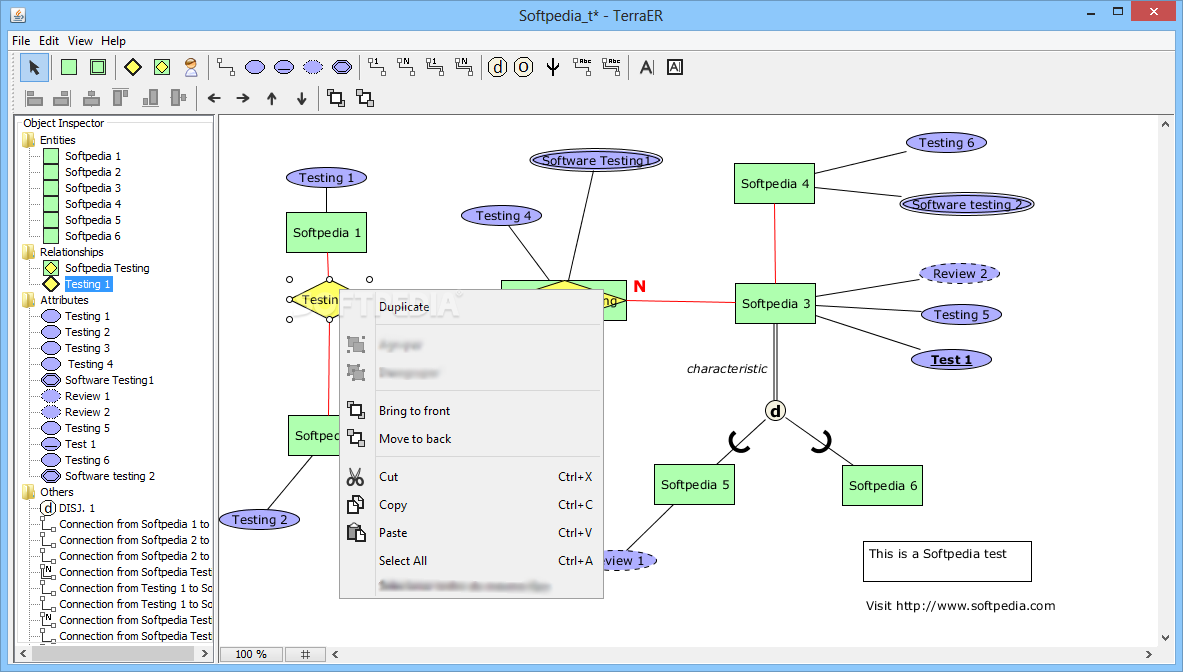The height and width of the screenshot is (672, 1183).
Task: Select the Attributes folder in Object Inspector
Action: point(64,300)
